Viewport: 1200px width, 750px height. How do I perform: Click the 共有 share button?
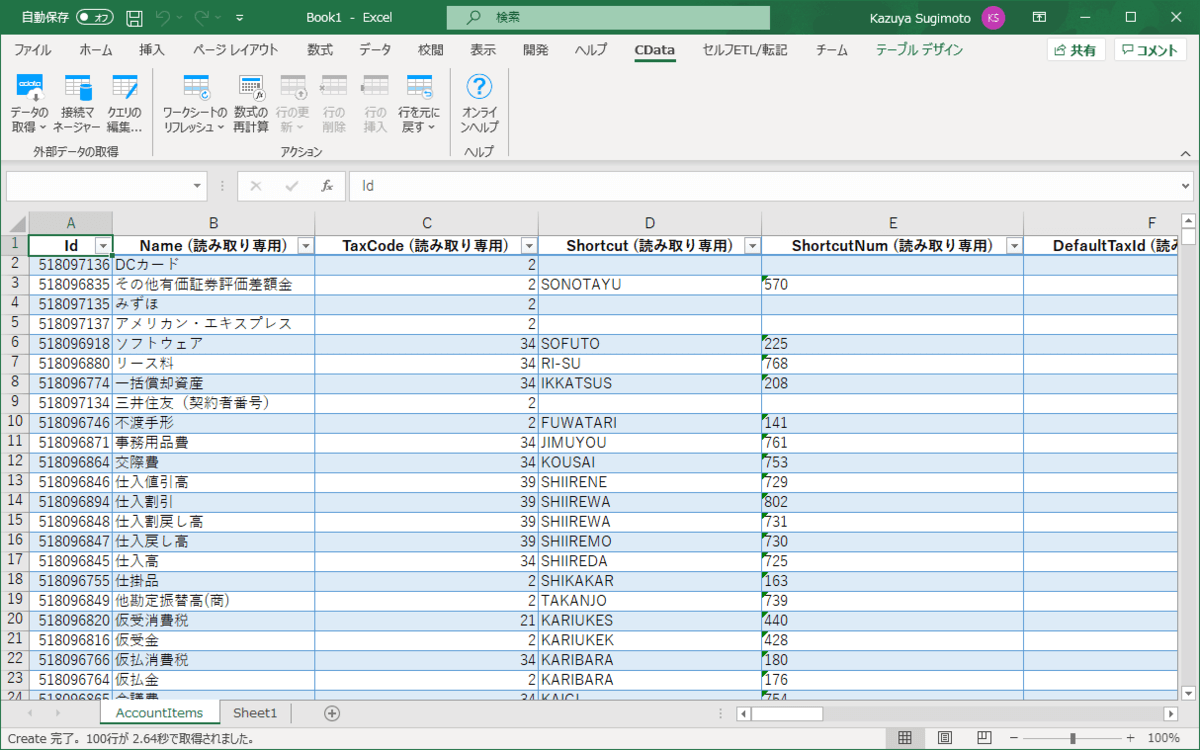[x=1076, y=50]
